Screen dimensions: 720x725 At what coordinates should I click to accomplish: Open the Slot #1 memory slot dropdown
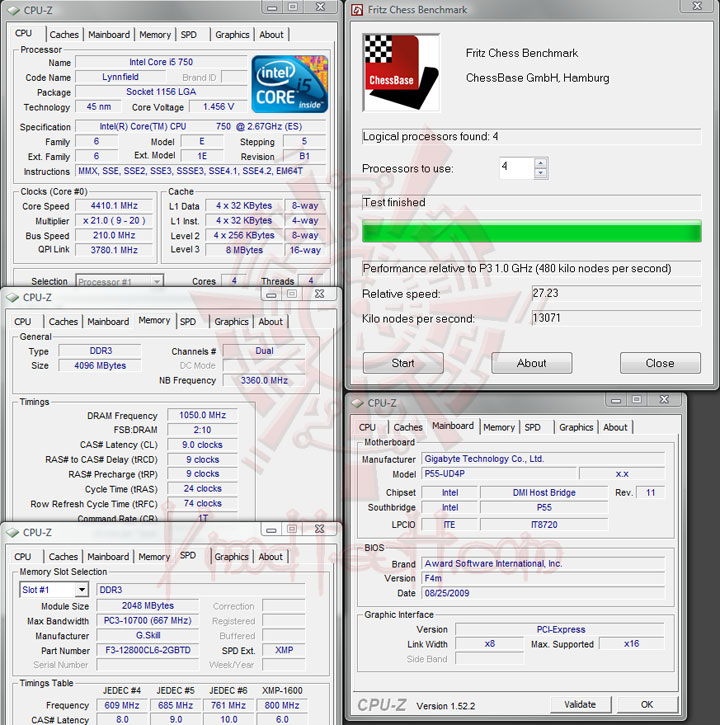tap(82, 590)
